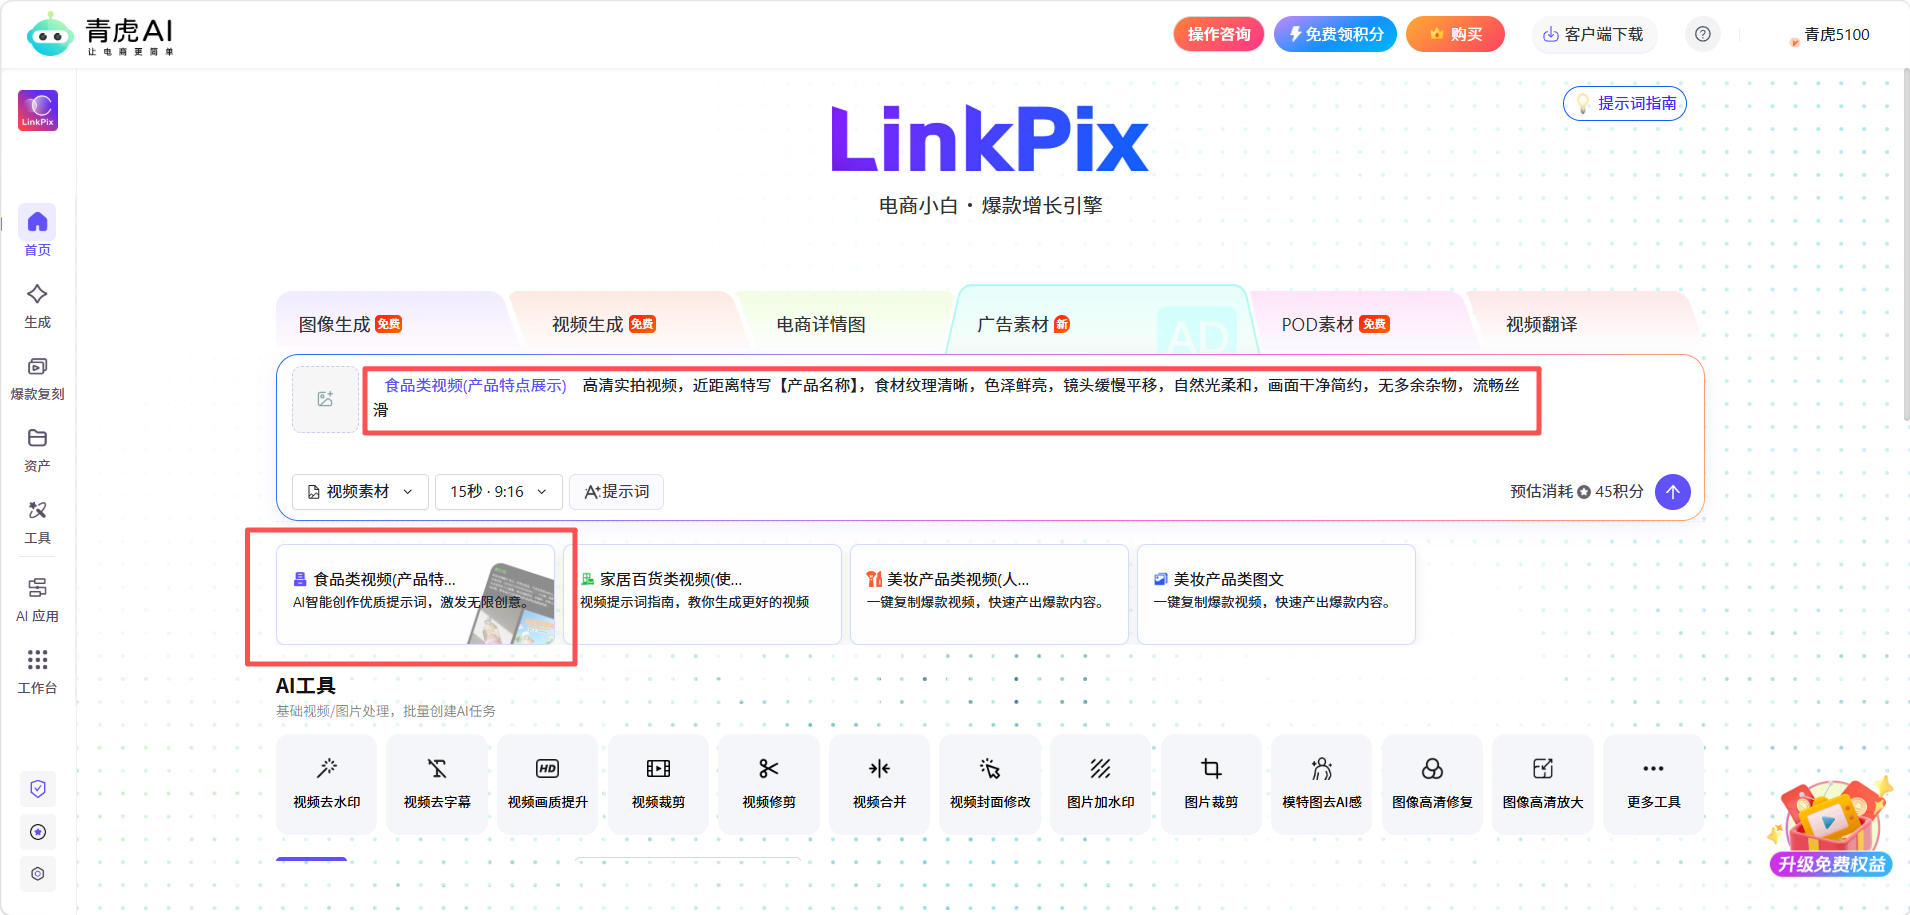Click 客户端下载 button
Screen dimensions: 1910x915
tap(1594, 34)
